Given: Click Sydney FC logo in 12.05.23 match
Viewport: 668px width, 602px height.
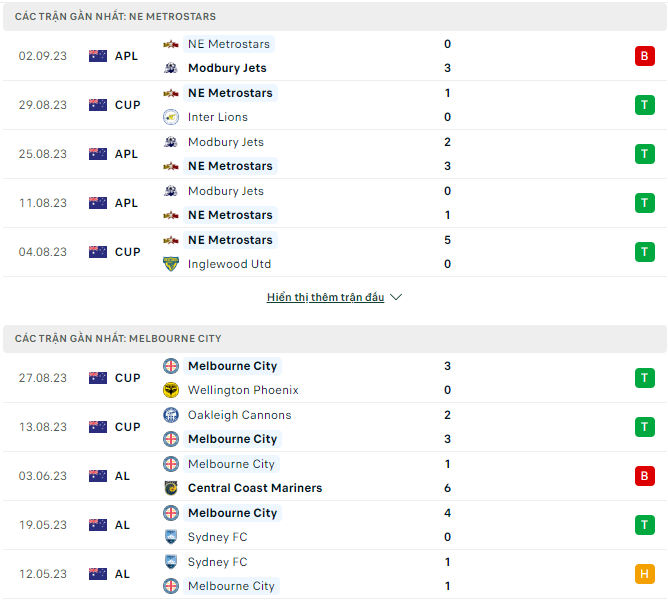Looking at the screenshot, I should pyautogui.click(x=171, y=562).
